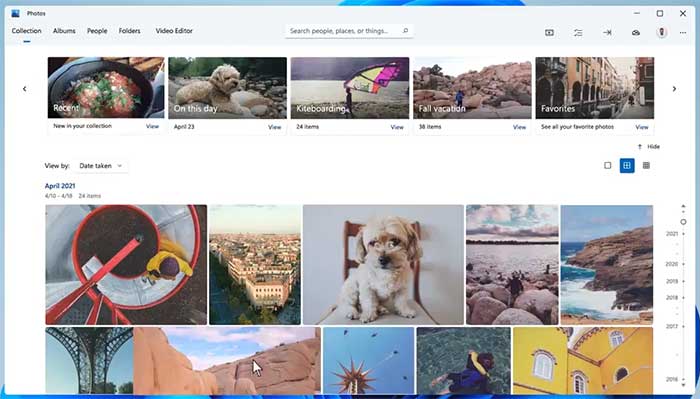Click View link under Recent
The image size is (700, 399).
coord(152,126)
